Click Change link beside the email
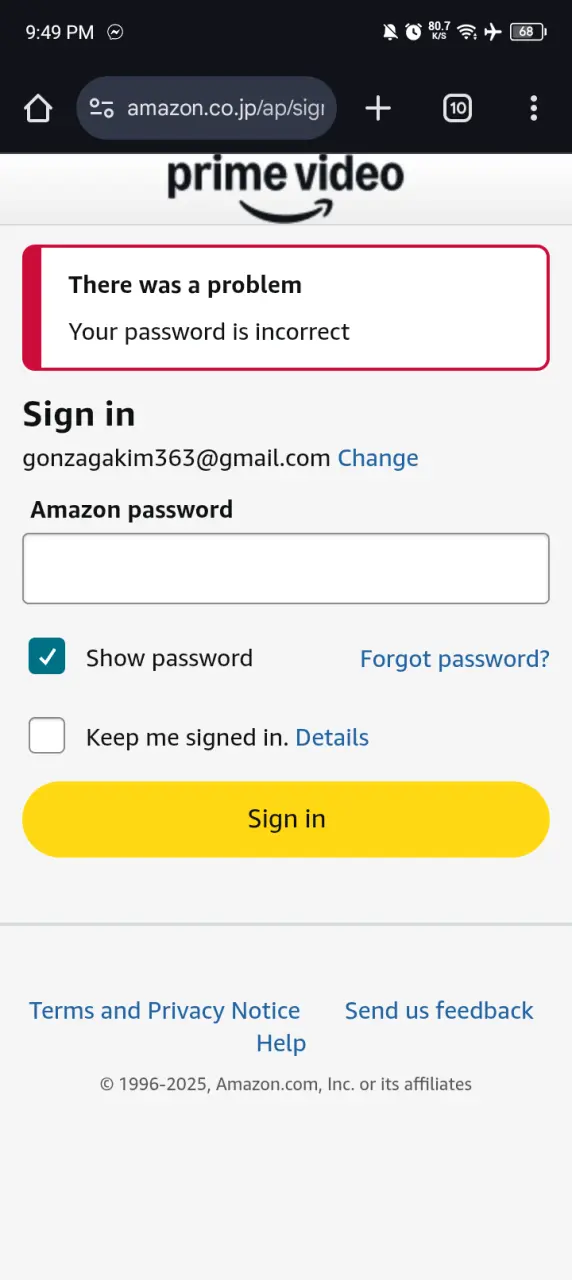Viewport: 572px width, 1280px height. (378, 458)
